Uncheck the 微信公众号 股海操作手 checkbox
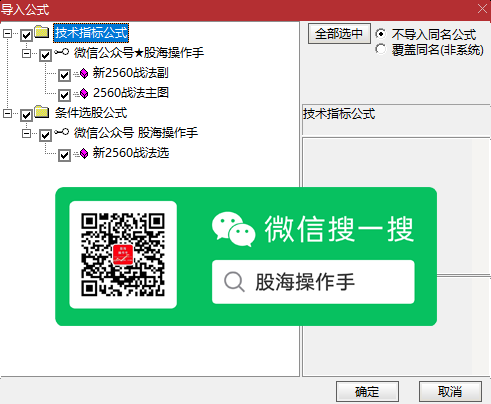 point(45,135)
